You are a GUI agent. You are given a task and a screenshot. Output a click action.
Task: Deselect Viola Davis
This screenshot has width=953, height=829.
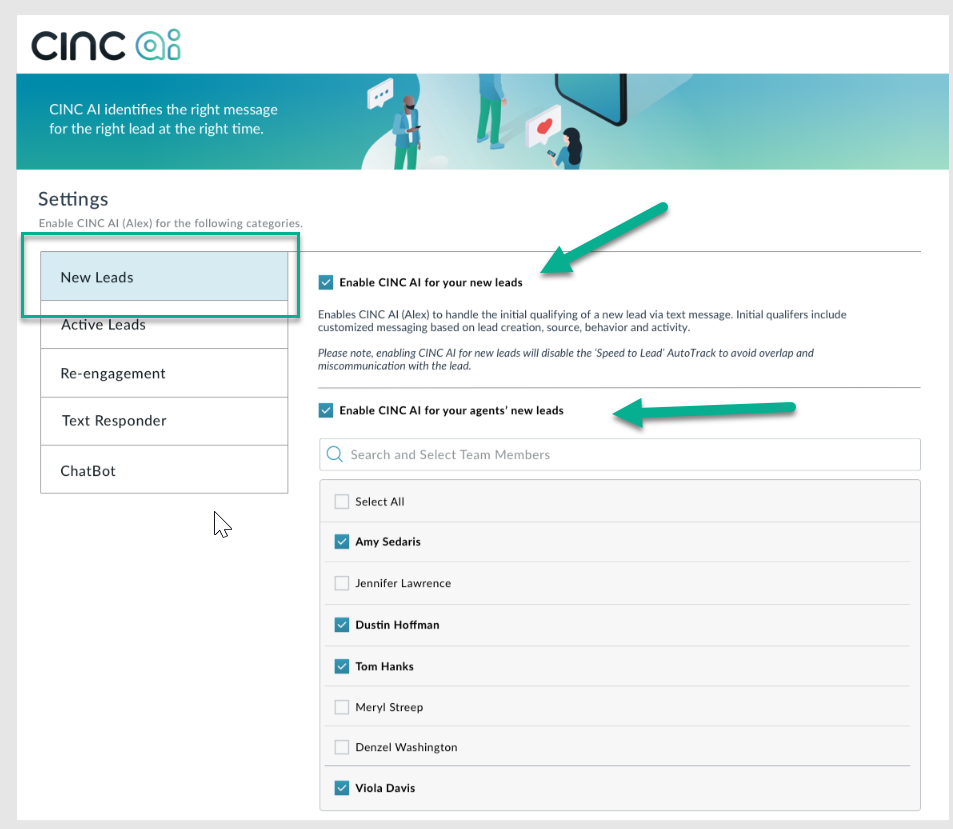(341, 788)
